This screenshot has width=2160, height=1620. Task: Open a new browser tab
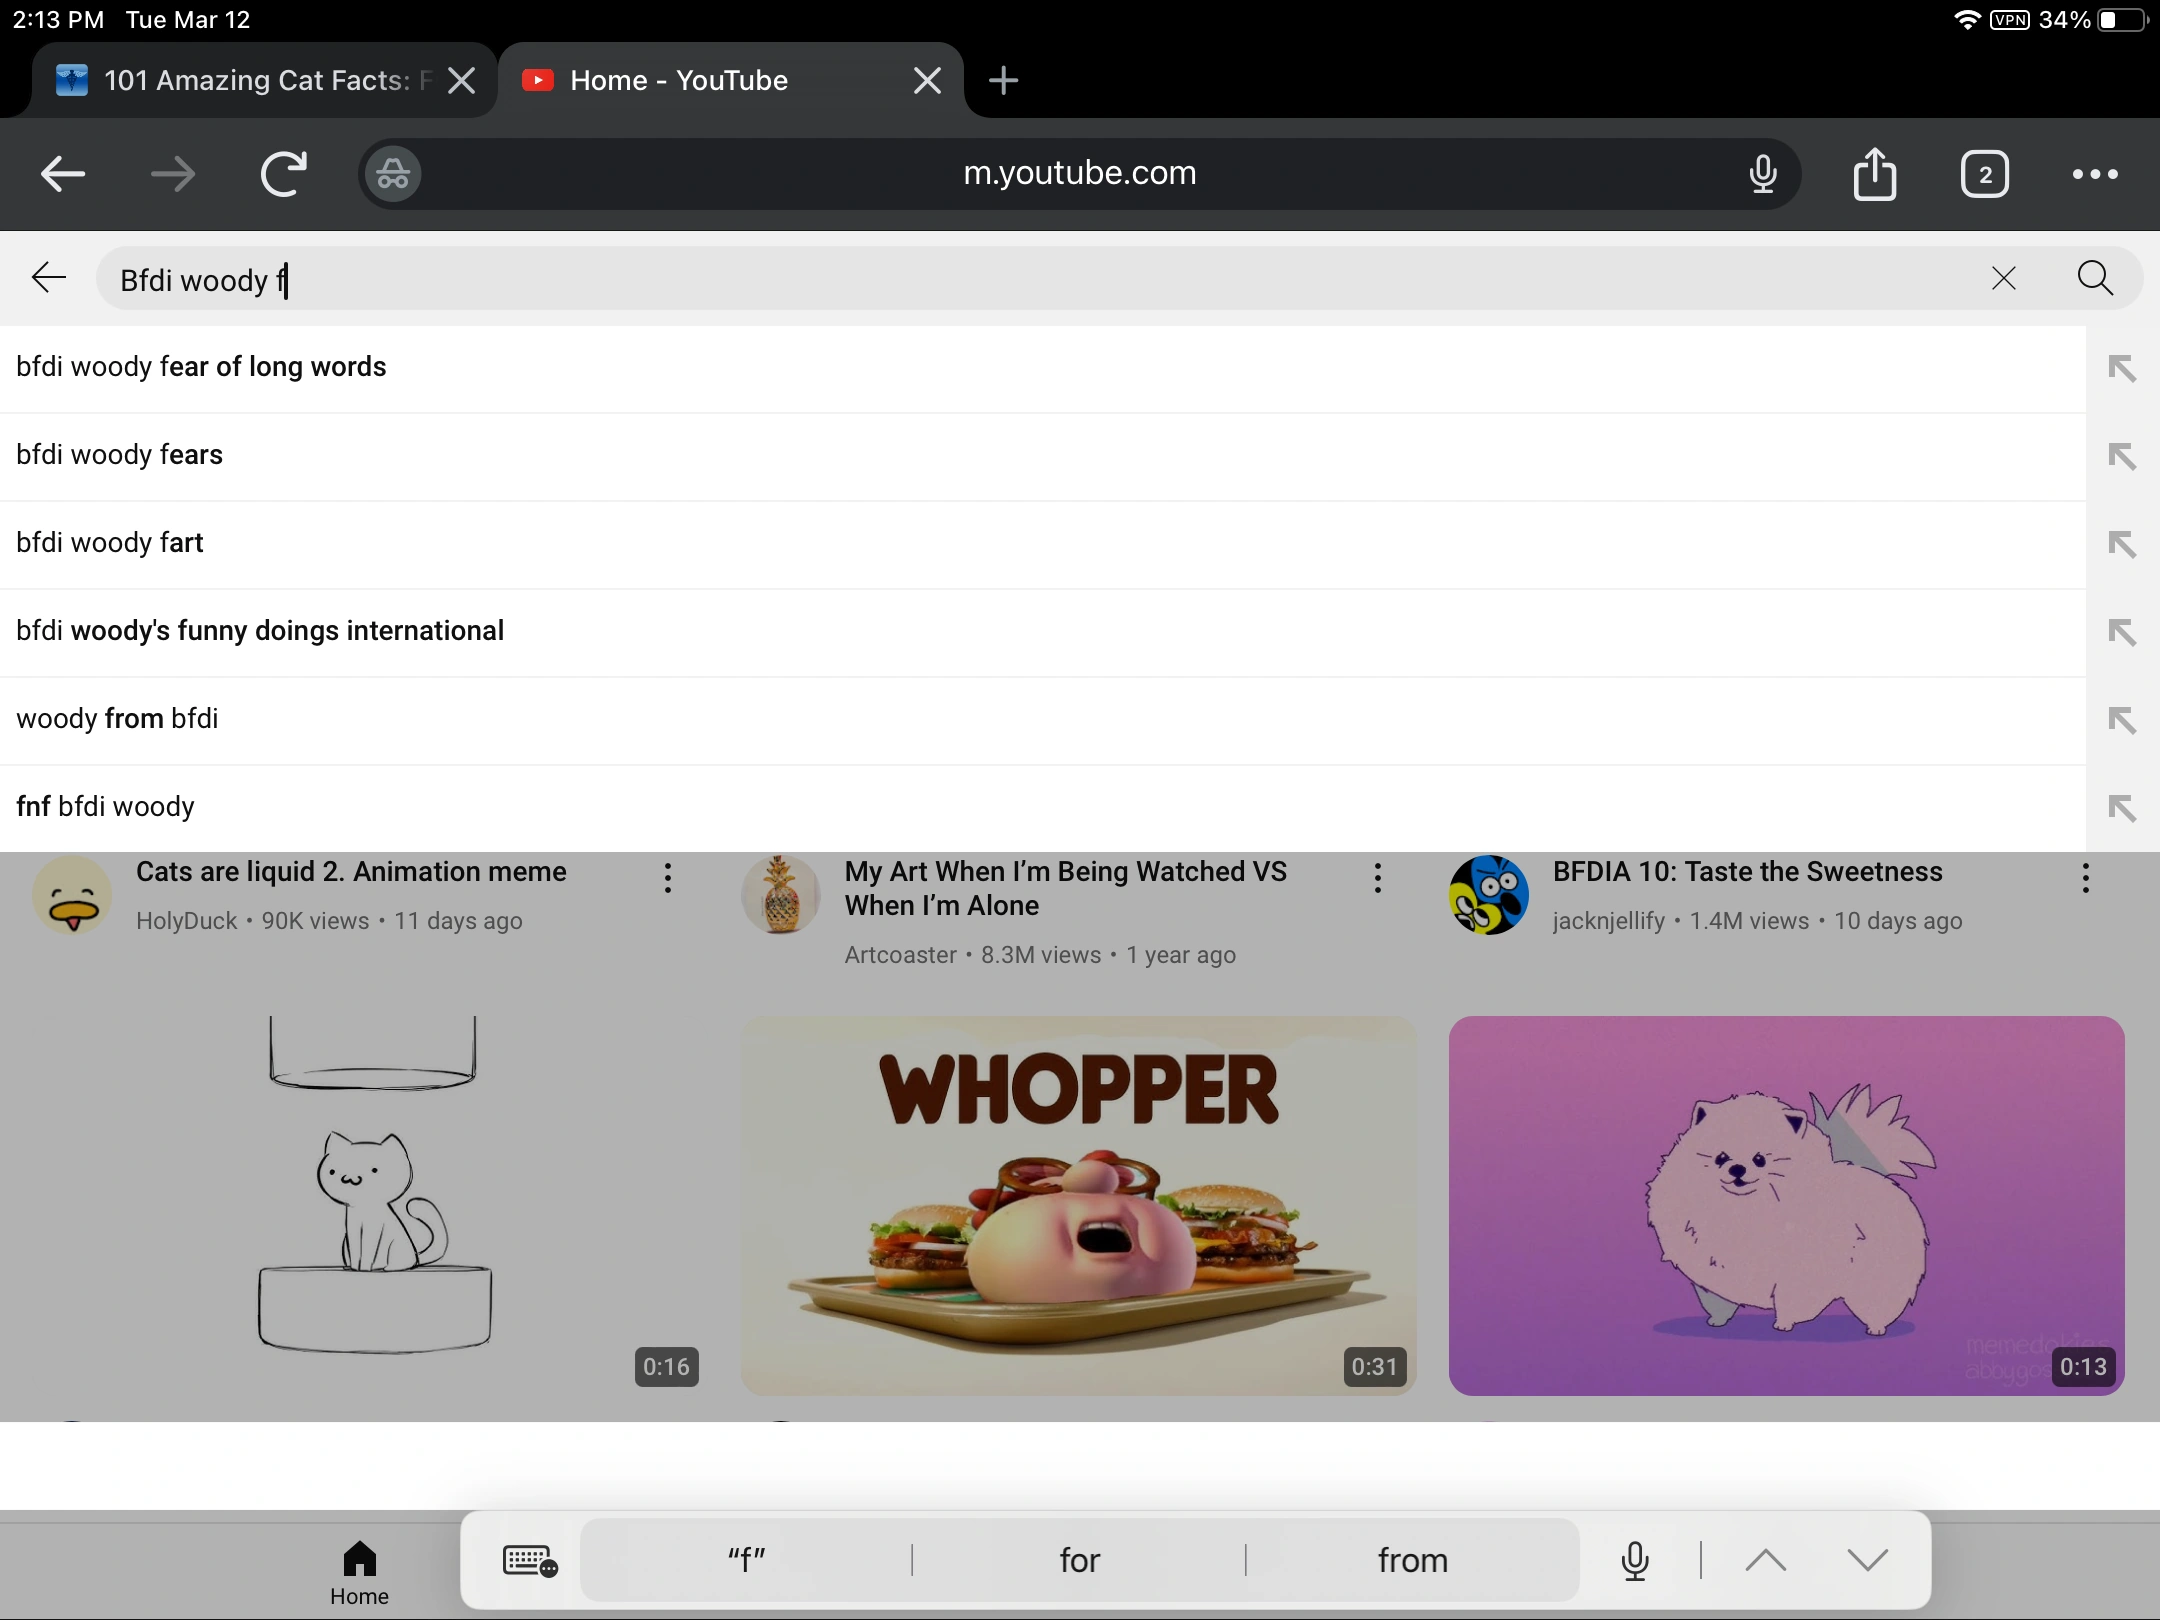pyautogui.click(x=1002, y=80)
